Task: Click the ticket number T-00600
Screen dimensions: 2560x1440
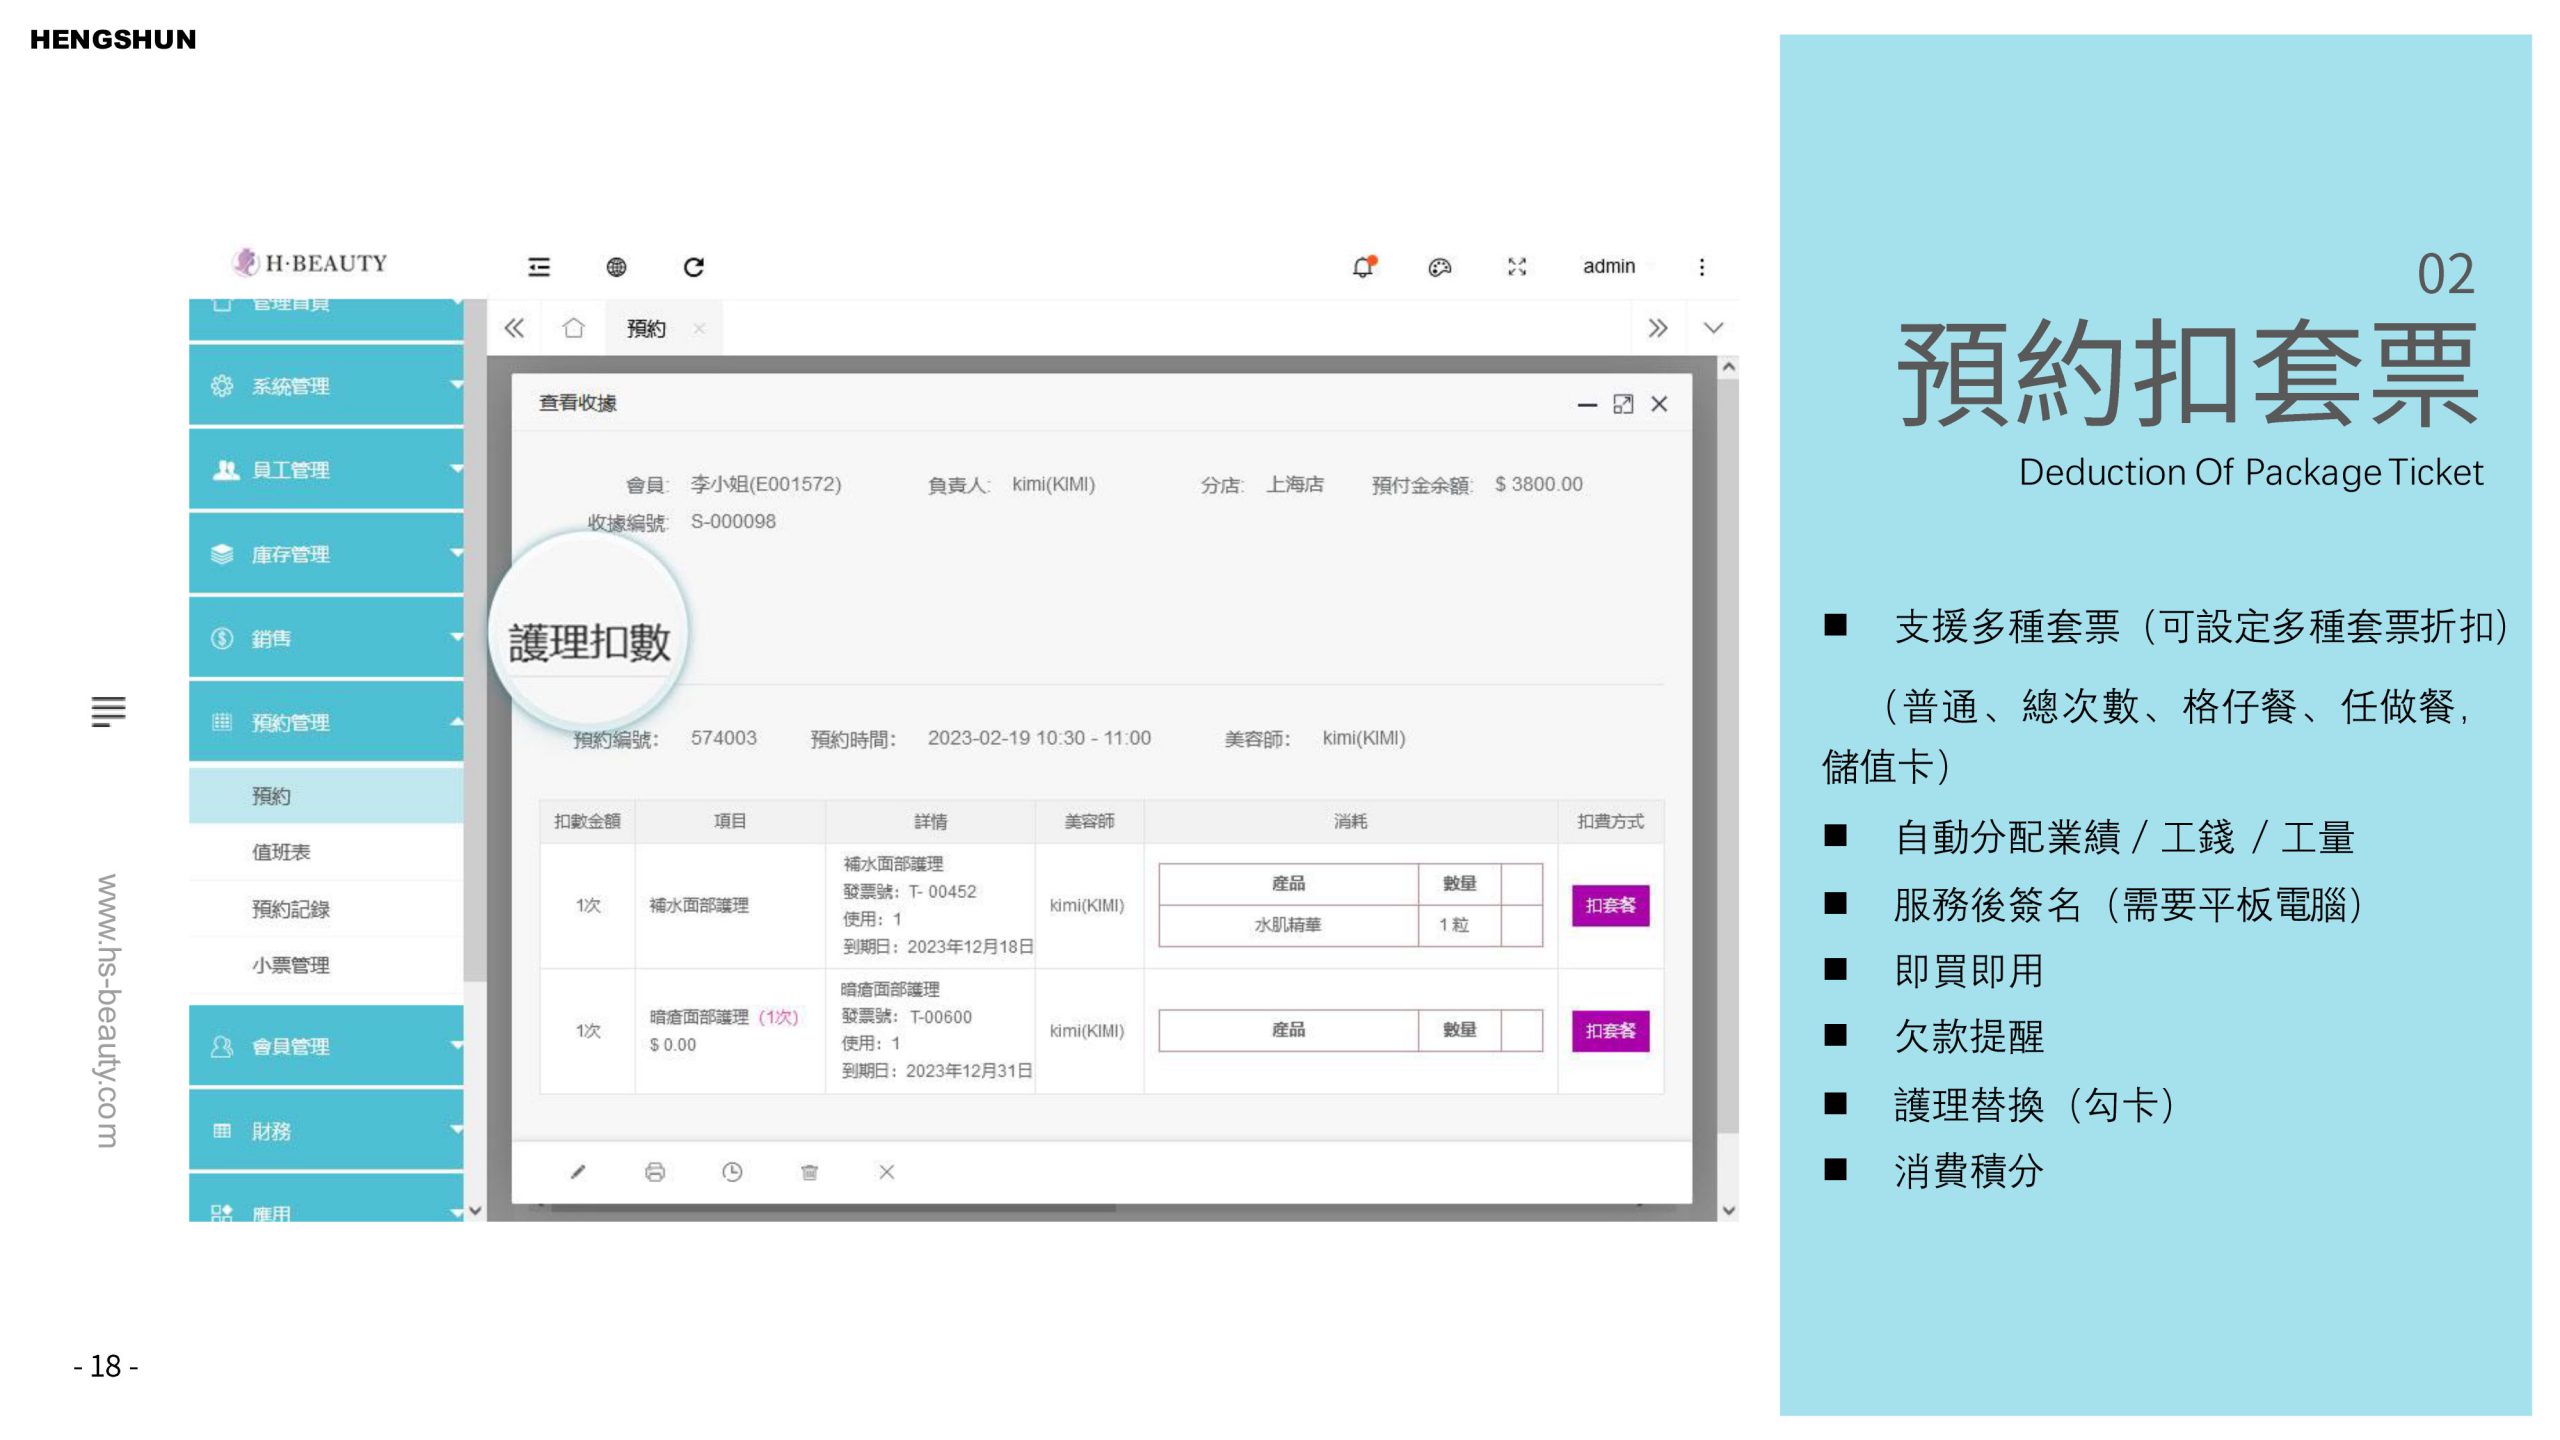Action: click(x=940, y=1017)
